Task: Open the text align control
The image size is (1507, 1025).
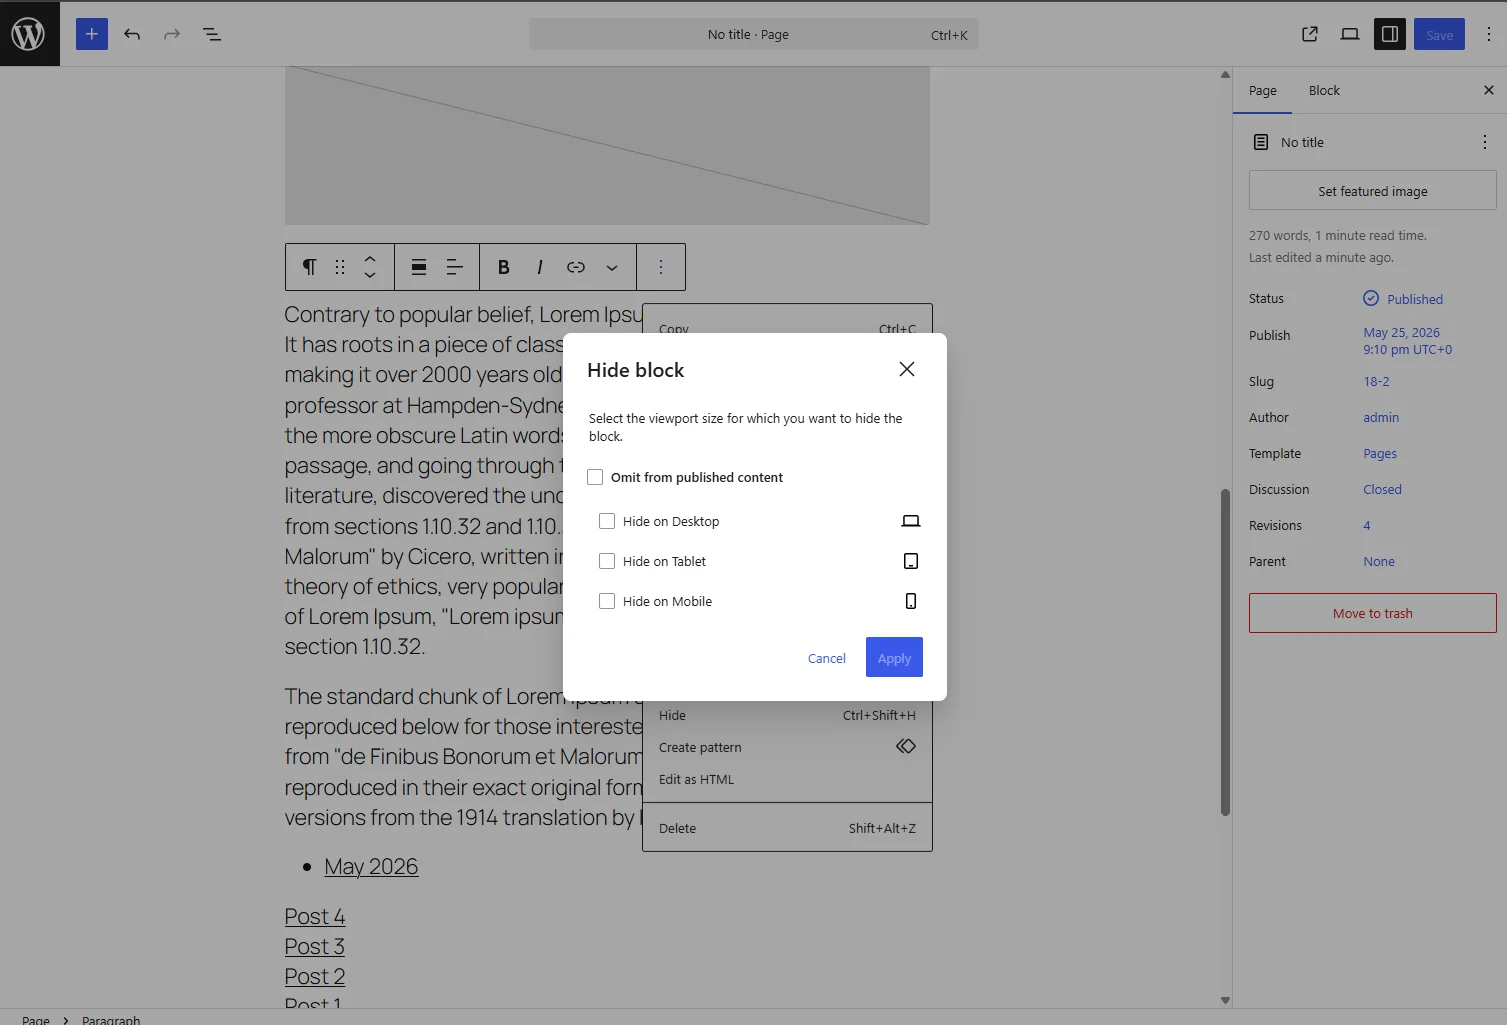Action: (454, 267)
